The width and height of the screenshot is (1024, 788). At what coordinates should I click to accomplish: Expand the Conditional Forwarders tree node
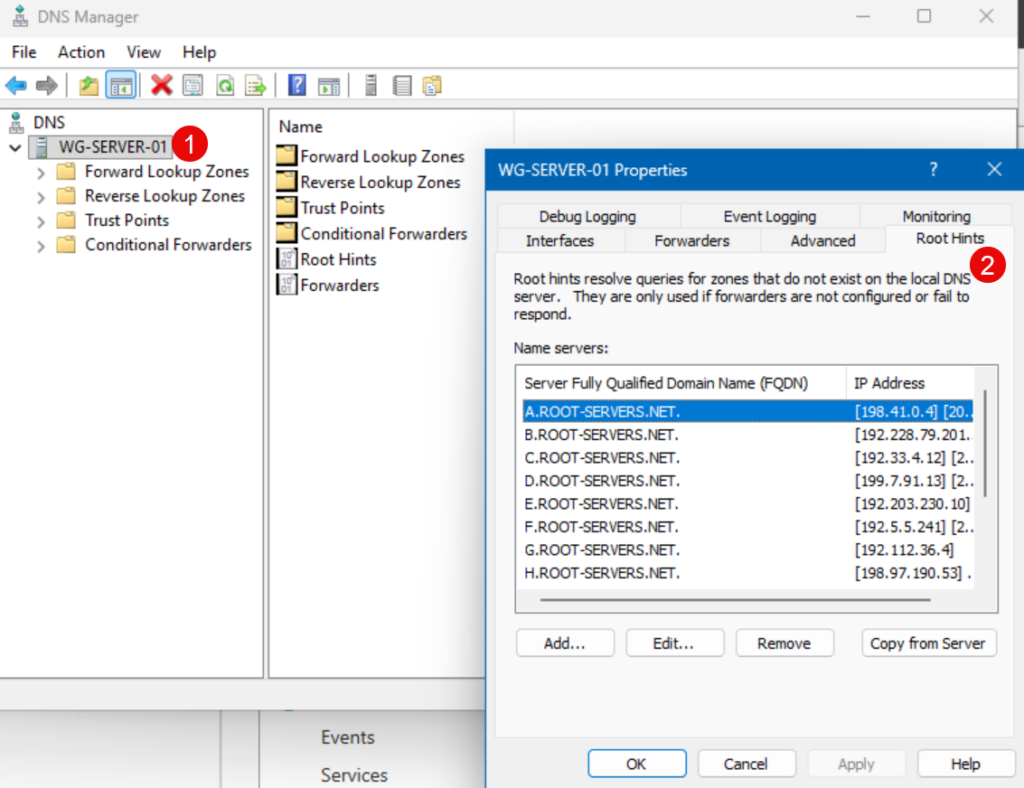41,245
